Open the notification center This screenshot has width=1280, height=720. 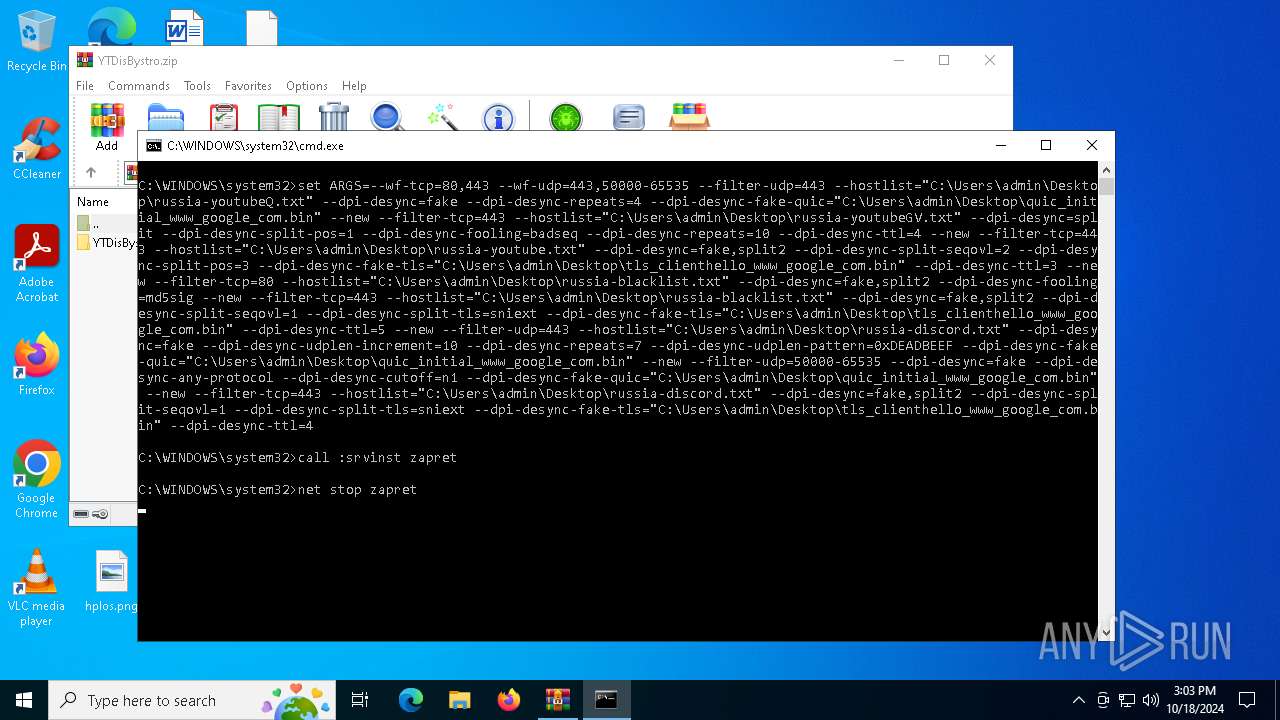(x=1247, y=700)
